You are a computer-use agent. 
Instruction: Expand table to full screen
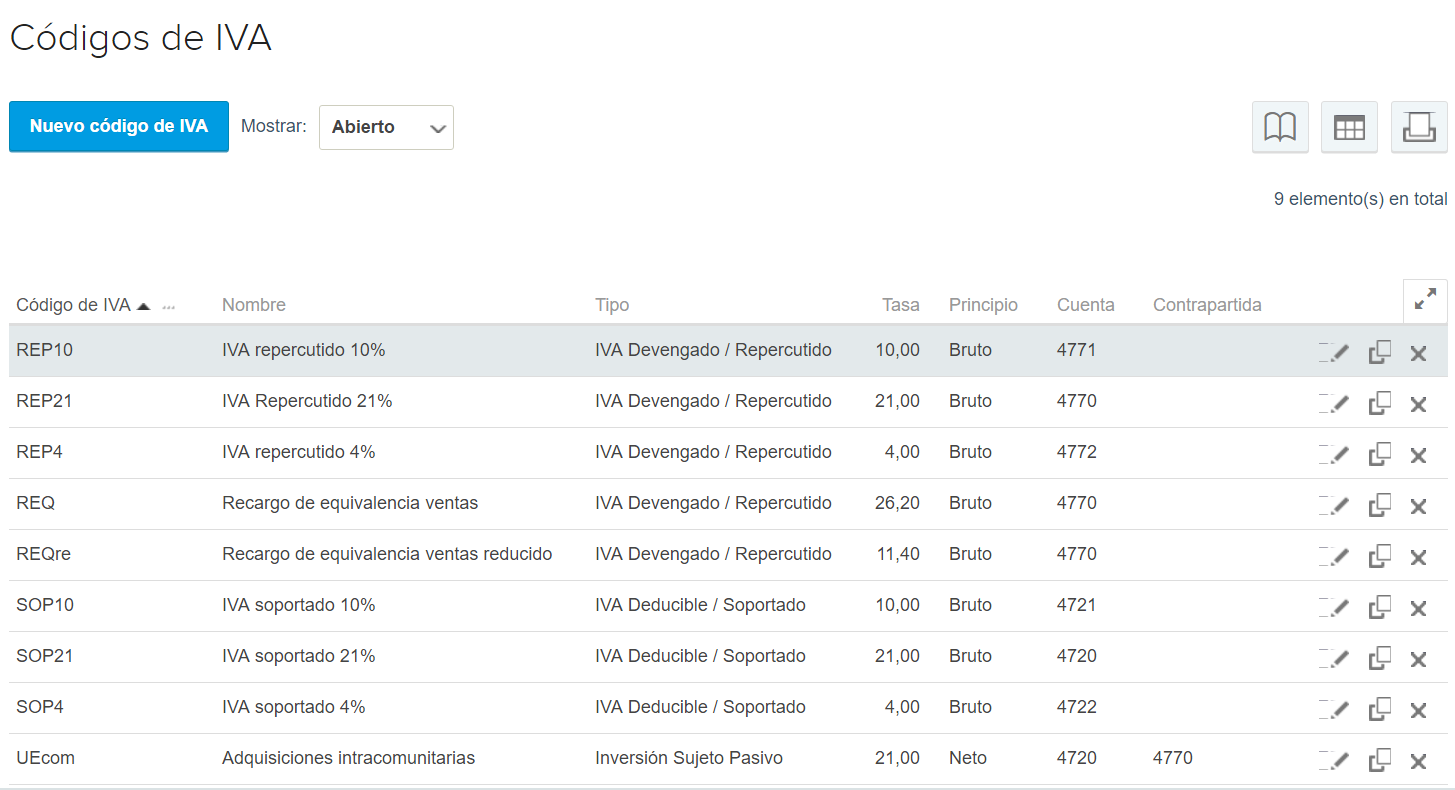coord(1425,300)
